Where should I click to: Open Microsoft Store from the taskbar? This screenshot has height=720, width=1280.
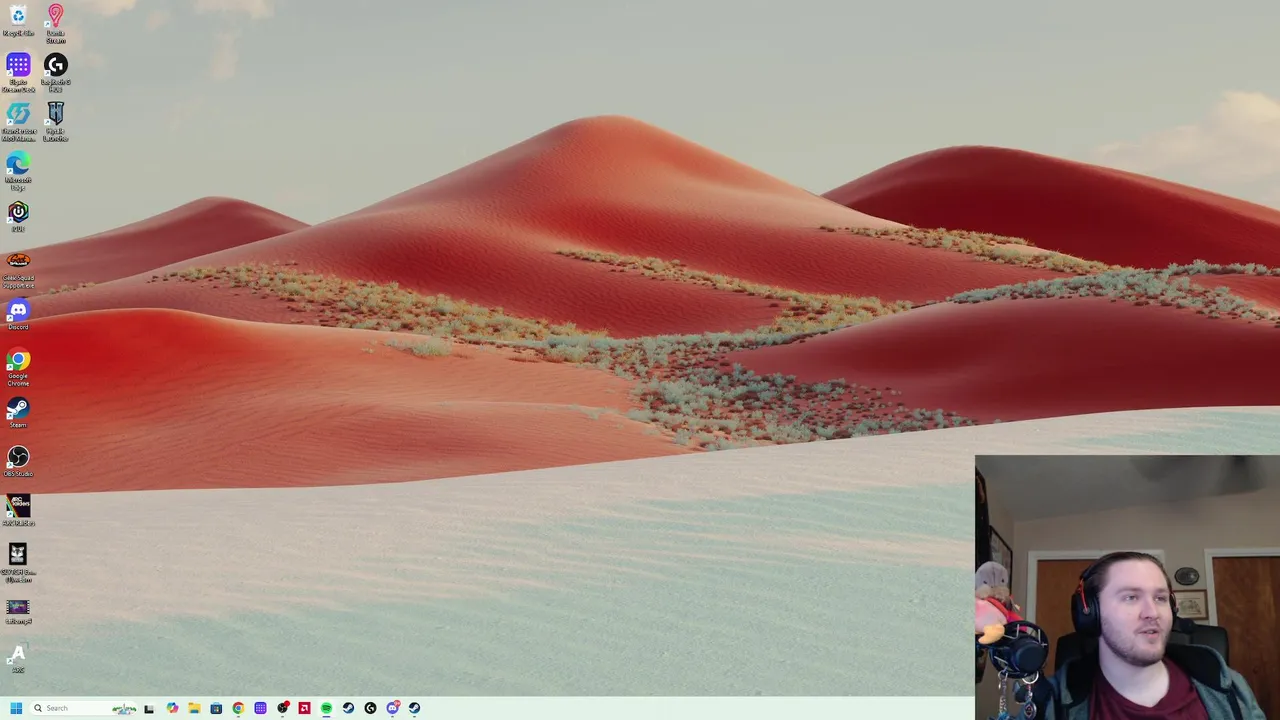coord(216,708)
